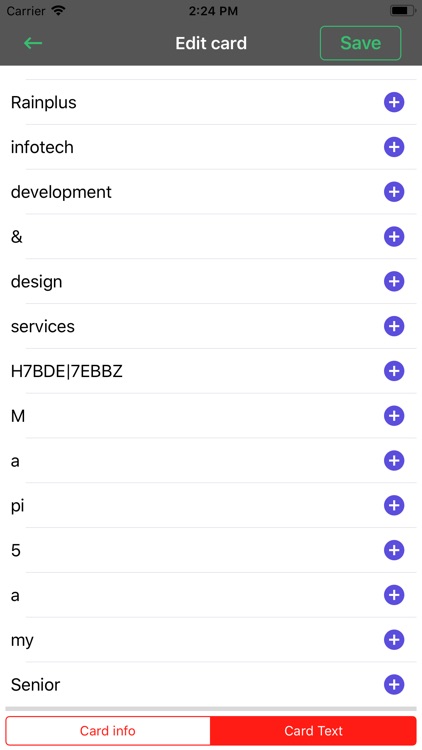This screenshot has width=422, height=750.
Task: Go back with the green arrow
Action: pos(33,43)
